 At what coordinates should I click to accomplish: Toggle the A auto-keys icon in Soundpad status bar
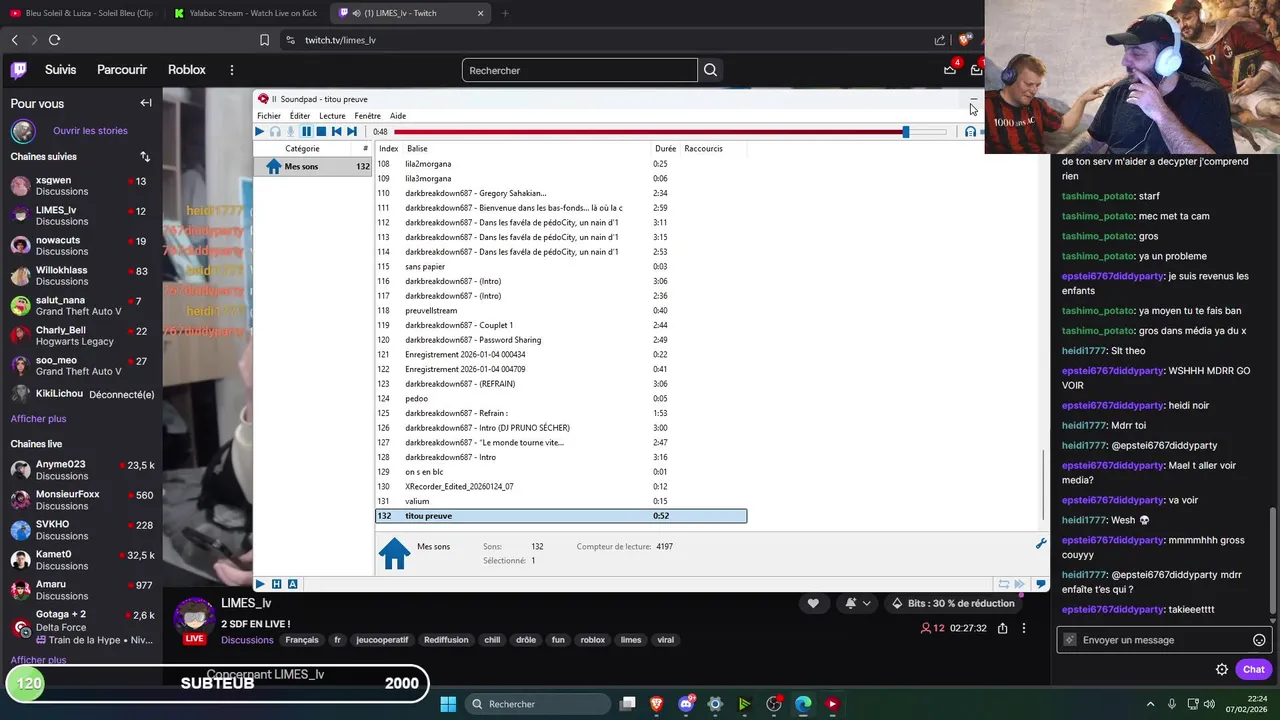pyautogui.click(x=292, y=584)
